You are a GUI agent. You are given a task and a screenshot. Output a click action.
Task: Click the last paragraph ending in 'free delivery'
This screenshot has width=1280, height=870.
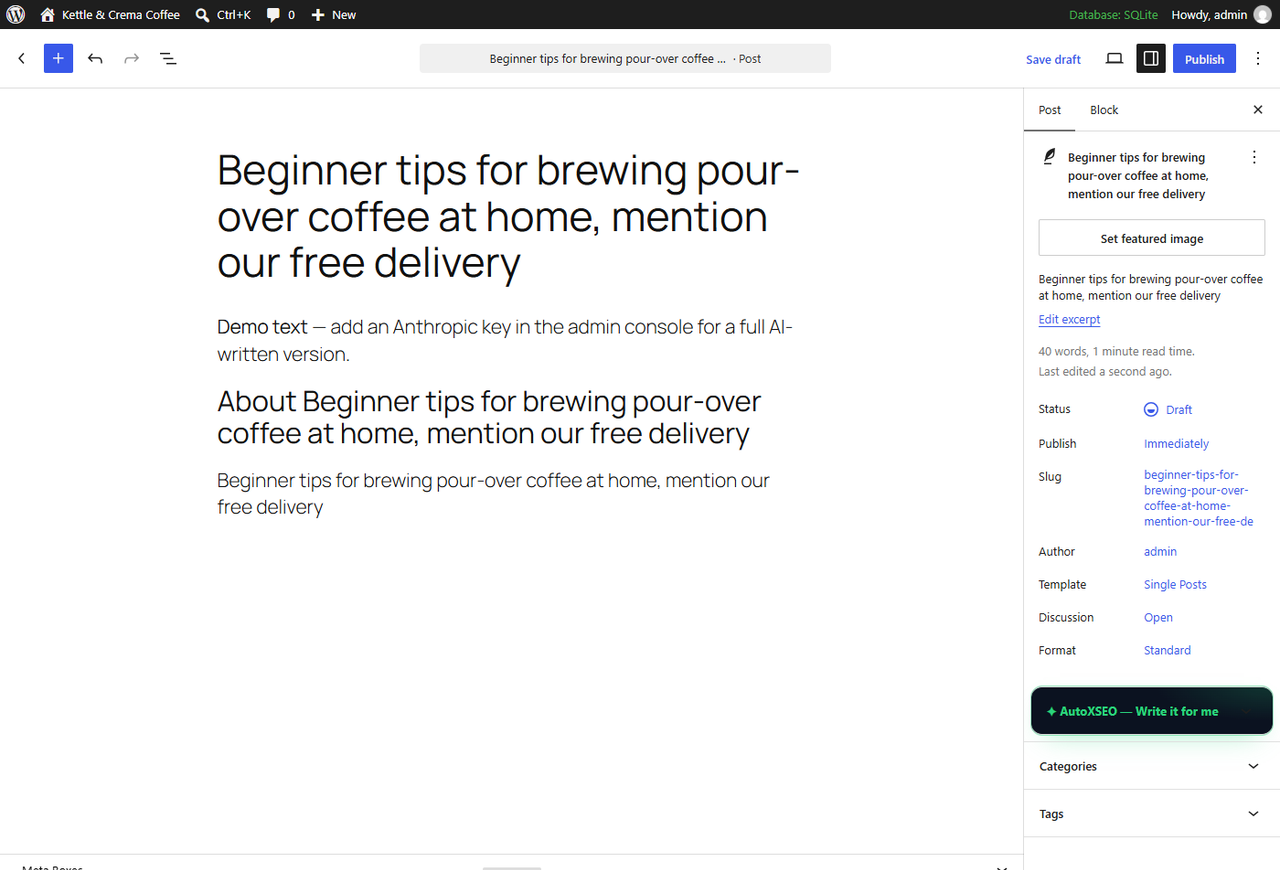(510, 494)
